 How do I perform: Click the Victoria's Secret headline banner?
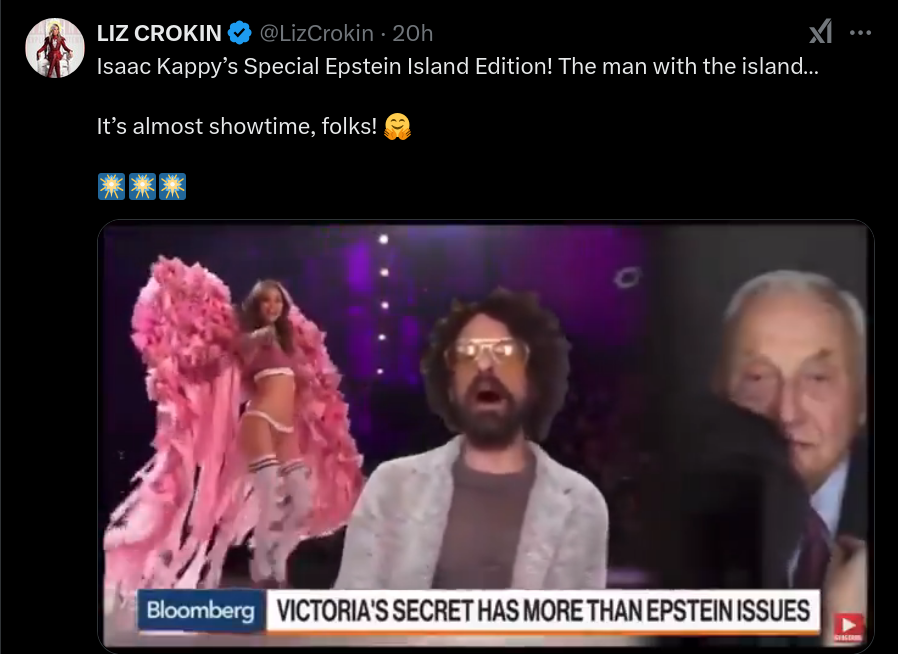(543, 610)
